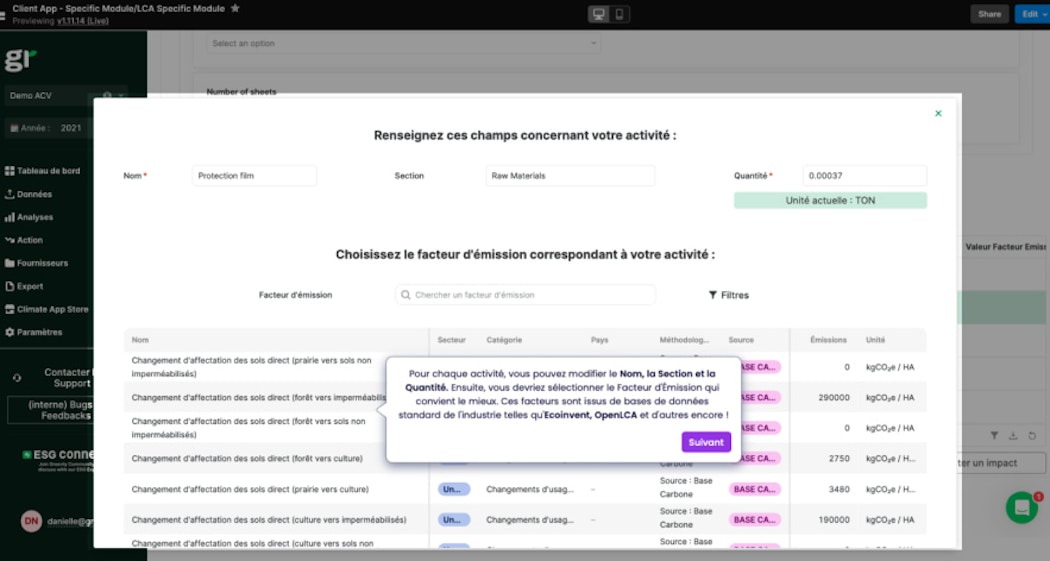Image resolution: width=1050 pixels, height=561 pixels.
Task: Click the background table download icon
Action: tap(1013, 436)
